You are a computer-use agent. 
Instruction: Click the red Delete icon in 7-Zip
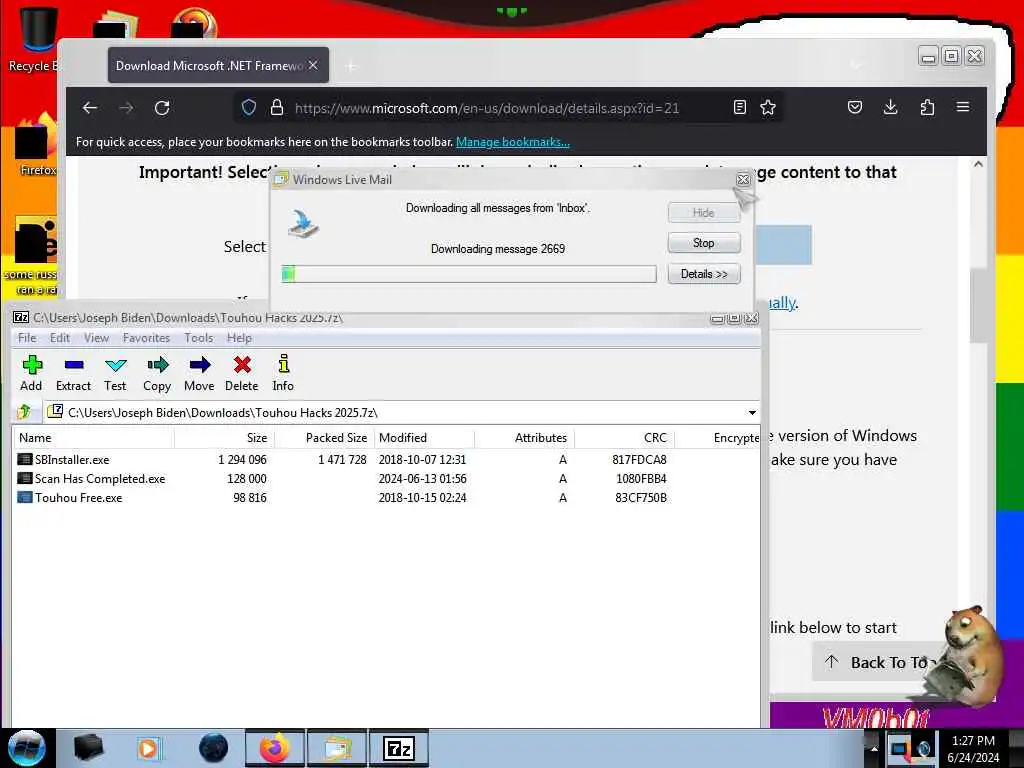(242, 373)
